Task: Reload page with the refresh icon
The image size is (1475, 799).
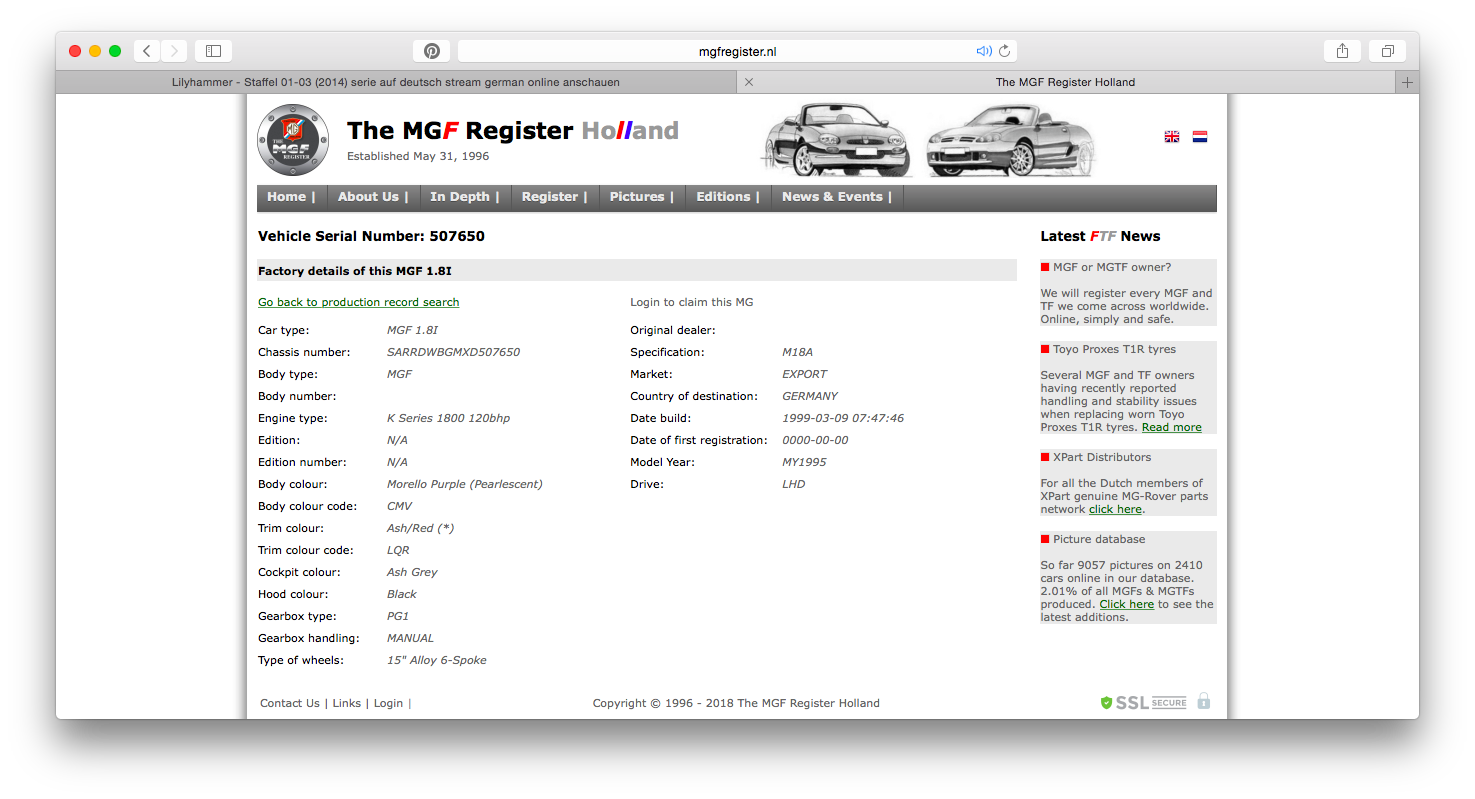Action: tap(1004, 51)
